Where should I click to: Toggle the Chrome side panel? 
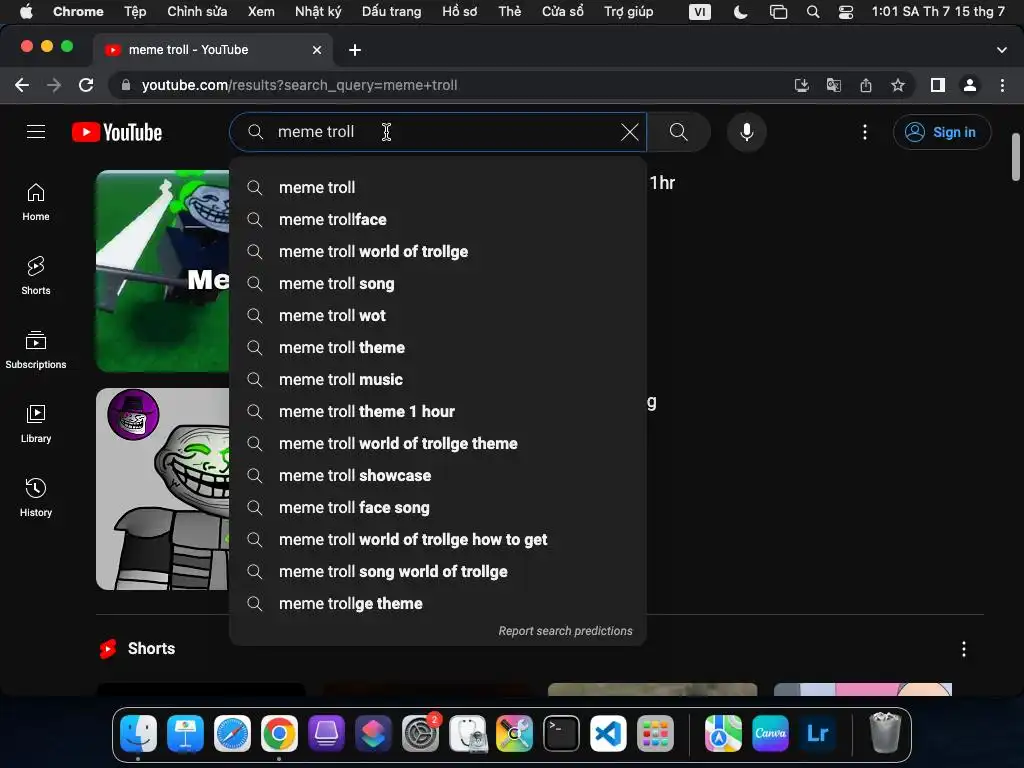[x=938, y=85]
